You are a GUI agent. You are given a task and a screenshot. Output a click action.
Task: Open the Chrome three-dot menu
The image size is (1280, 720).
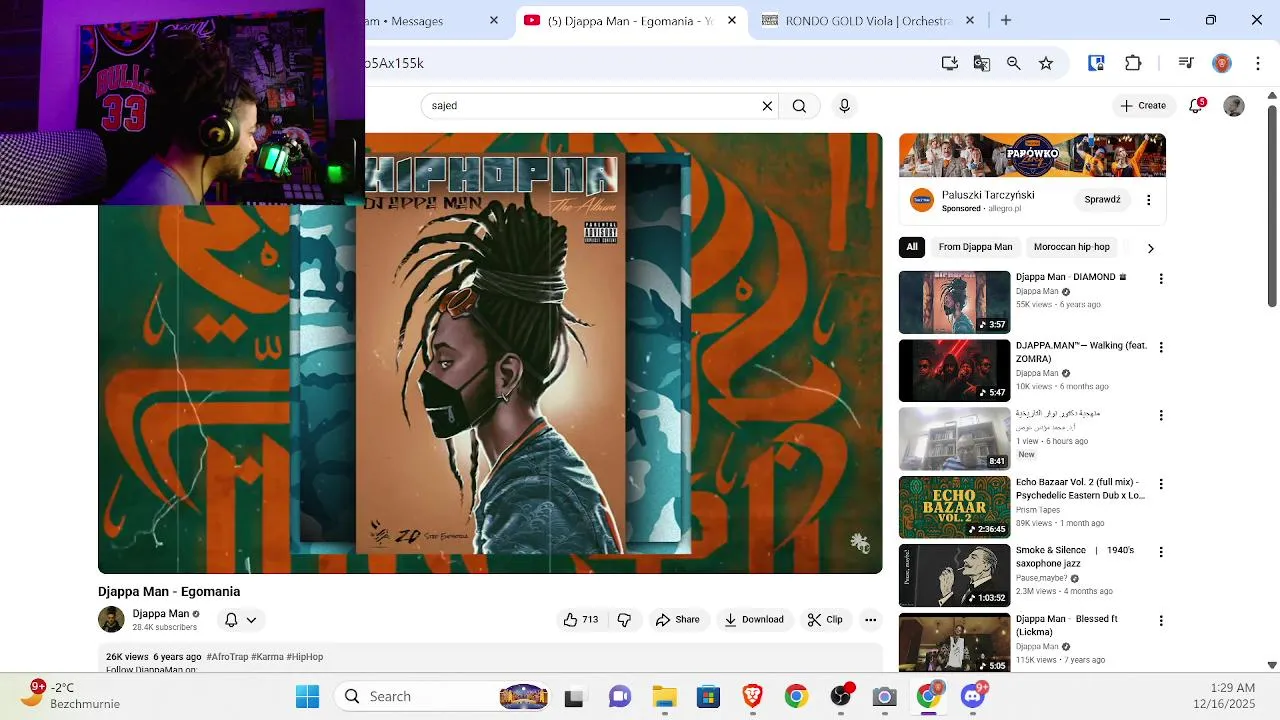[x=1256, y=63]
